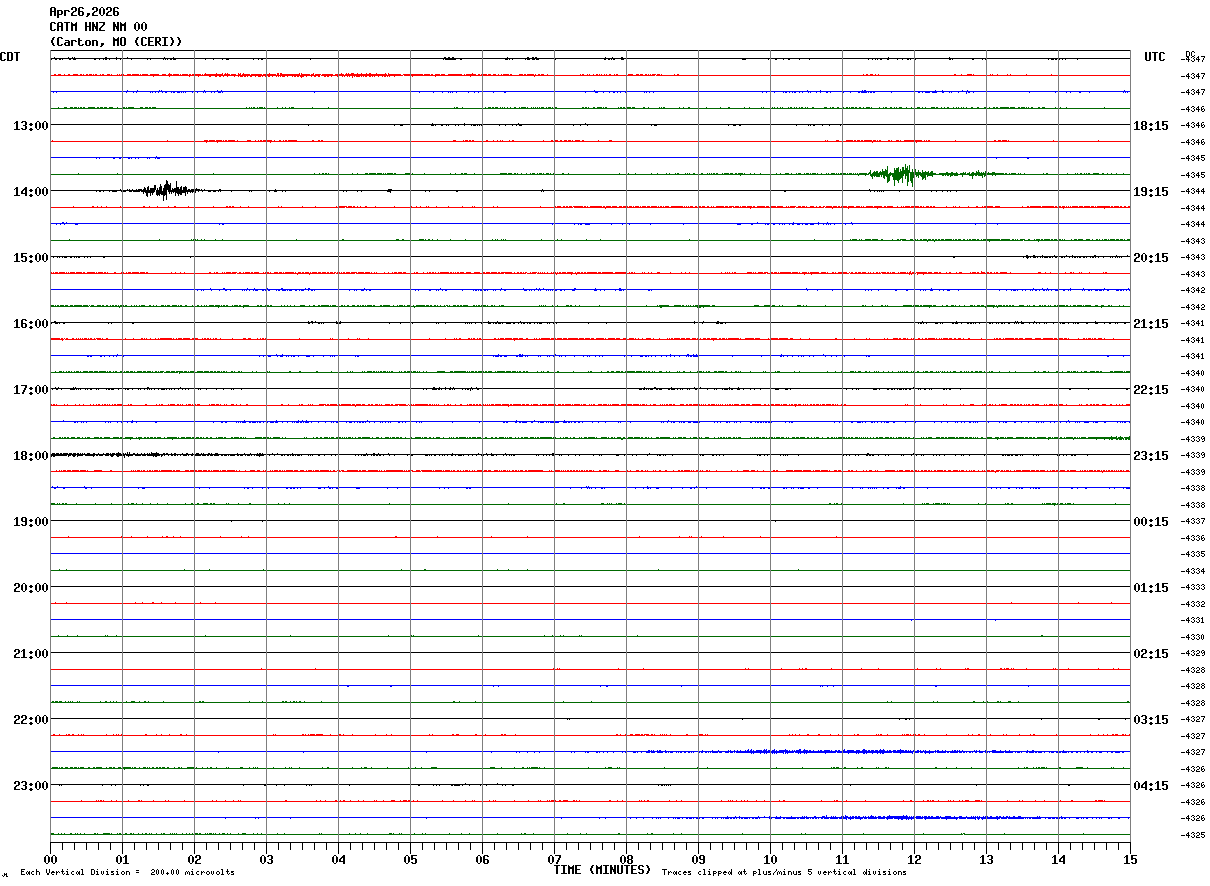Viewport: 1210px width, 886px height.
Task: Click the 21:15 UTC time label
Action: pyautogui.click(x=1151, y=323)
